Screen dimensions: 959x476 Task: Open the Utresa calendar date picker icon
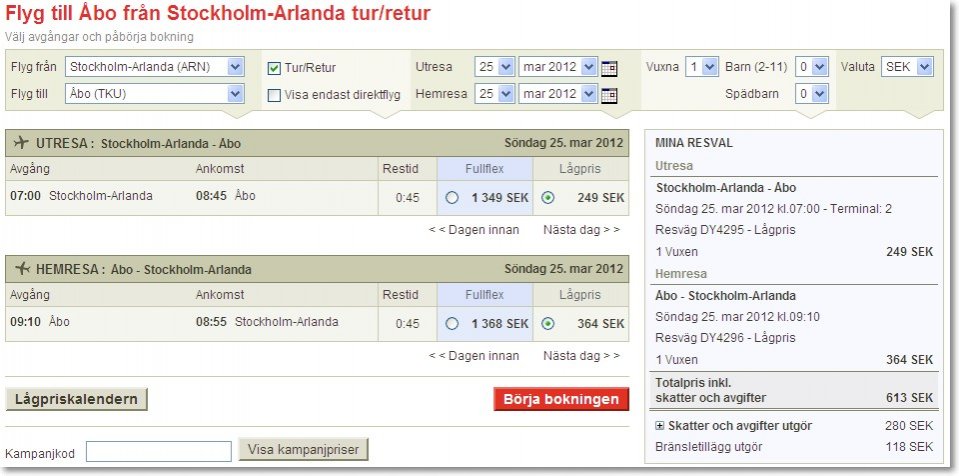coord(610,68)
